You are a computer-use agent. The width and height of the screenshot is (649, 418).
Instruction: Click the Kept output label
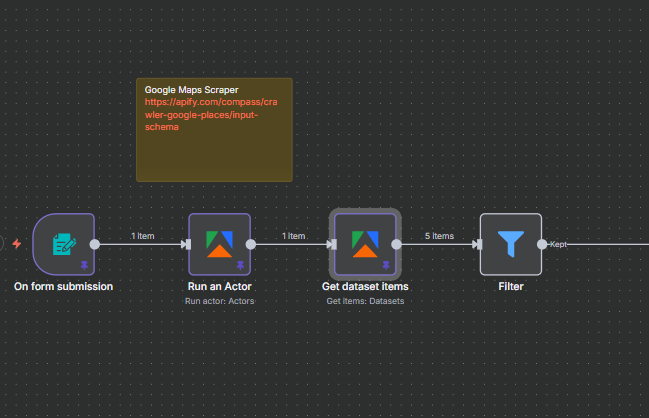point(558,244)
